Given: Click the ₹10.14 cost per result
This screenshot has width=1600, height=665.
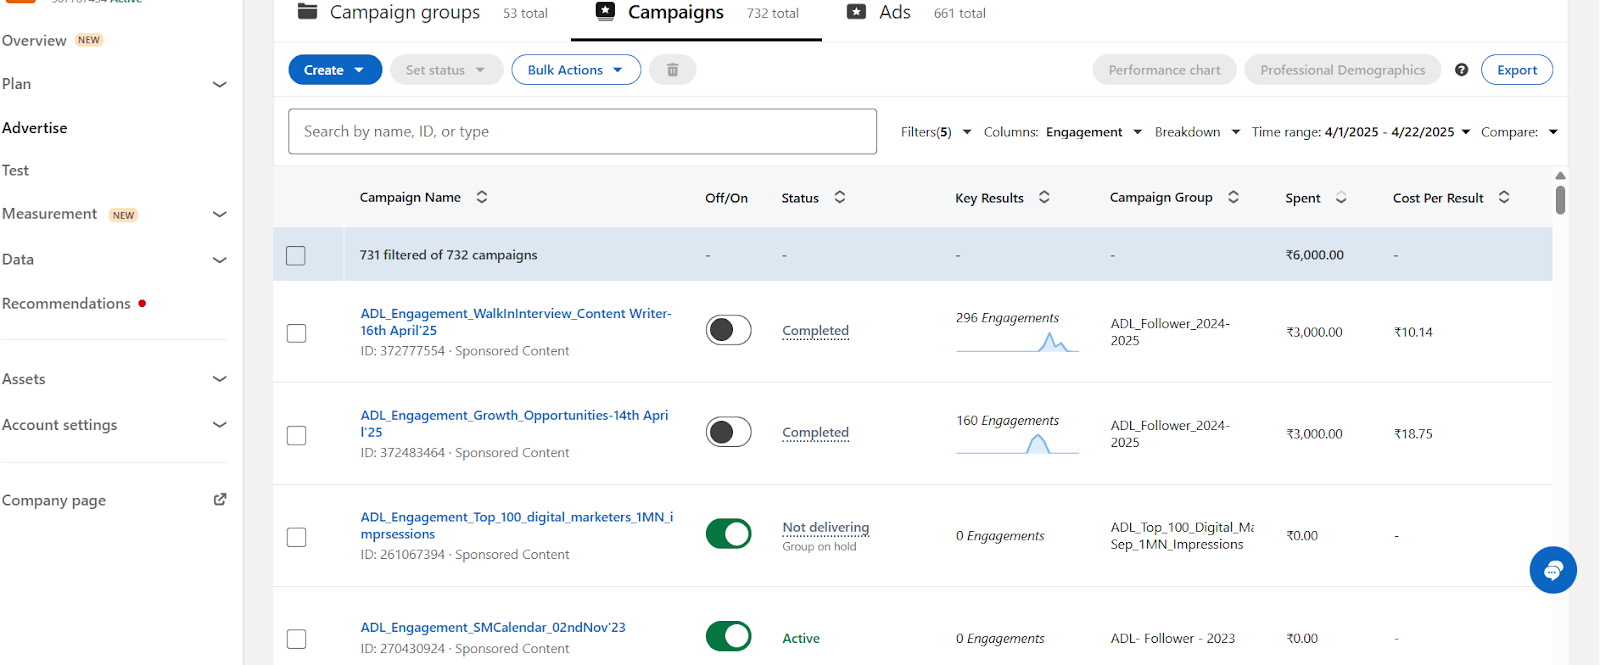Looking at the screenshot, I should pyautogui.click(x=1413, y=333).
